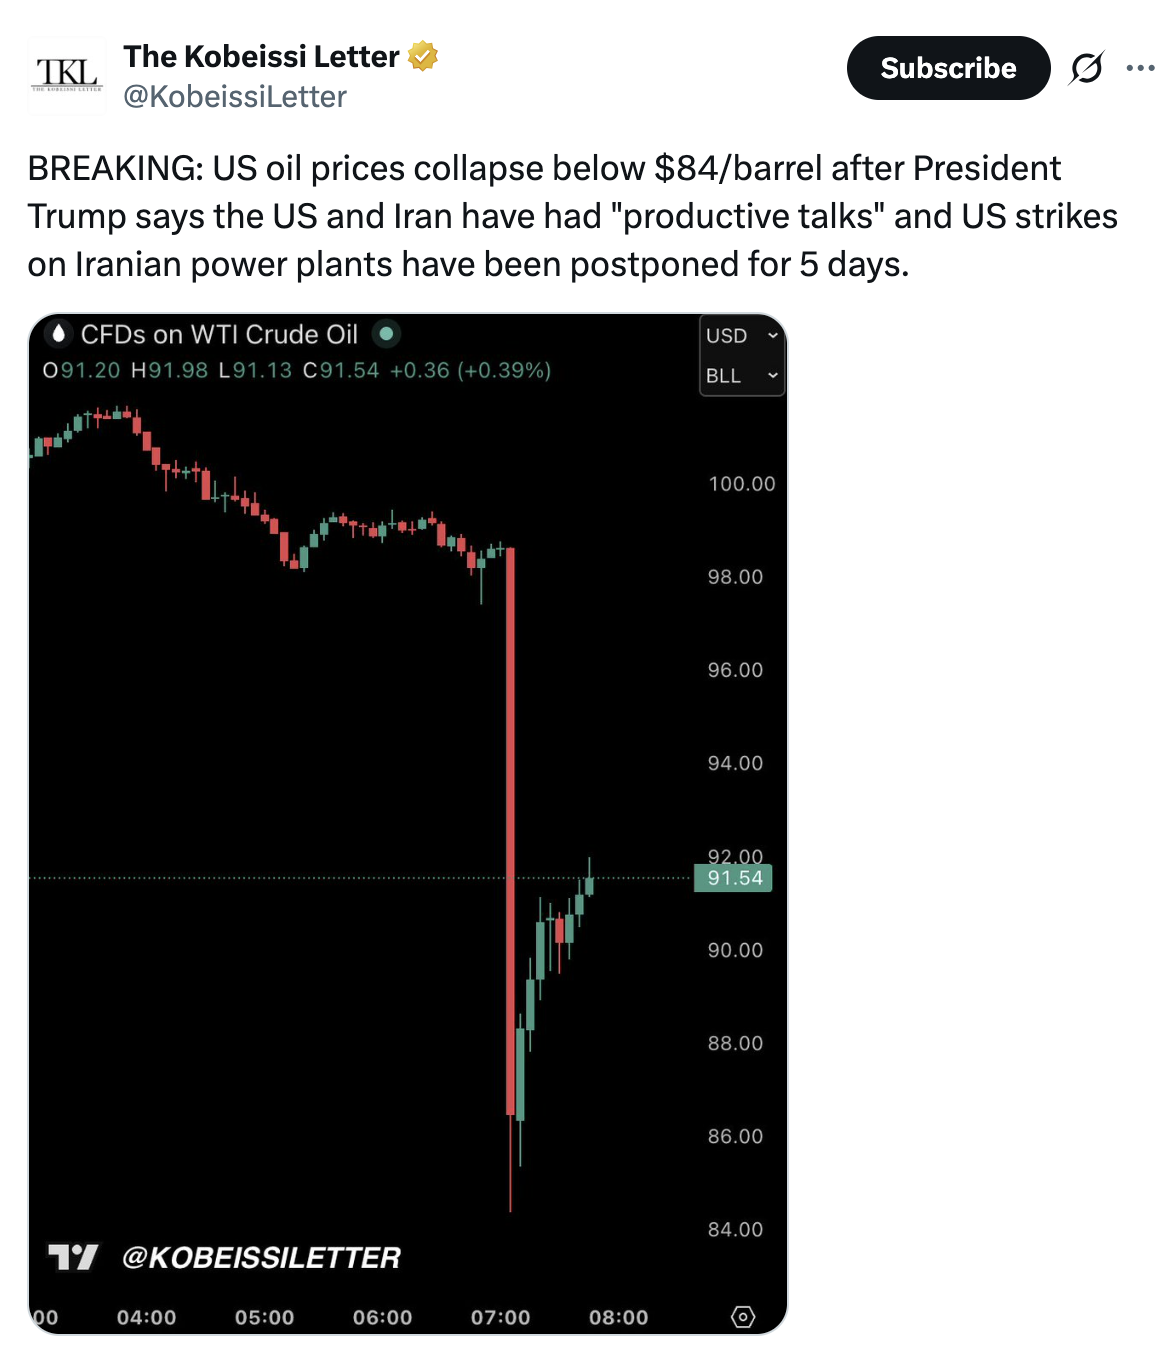Click the large red crash candlestick

[510, 830]
